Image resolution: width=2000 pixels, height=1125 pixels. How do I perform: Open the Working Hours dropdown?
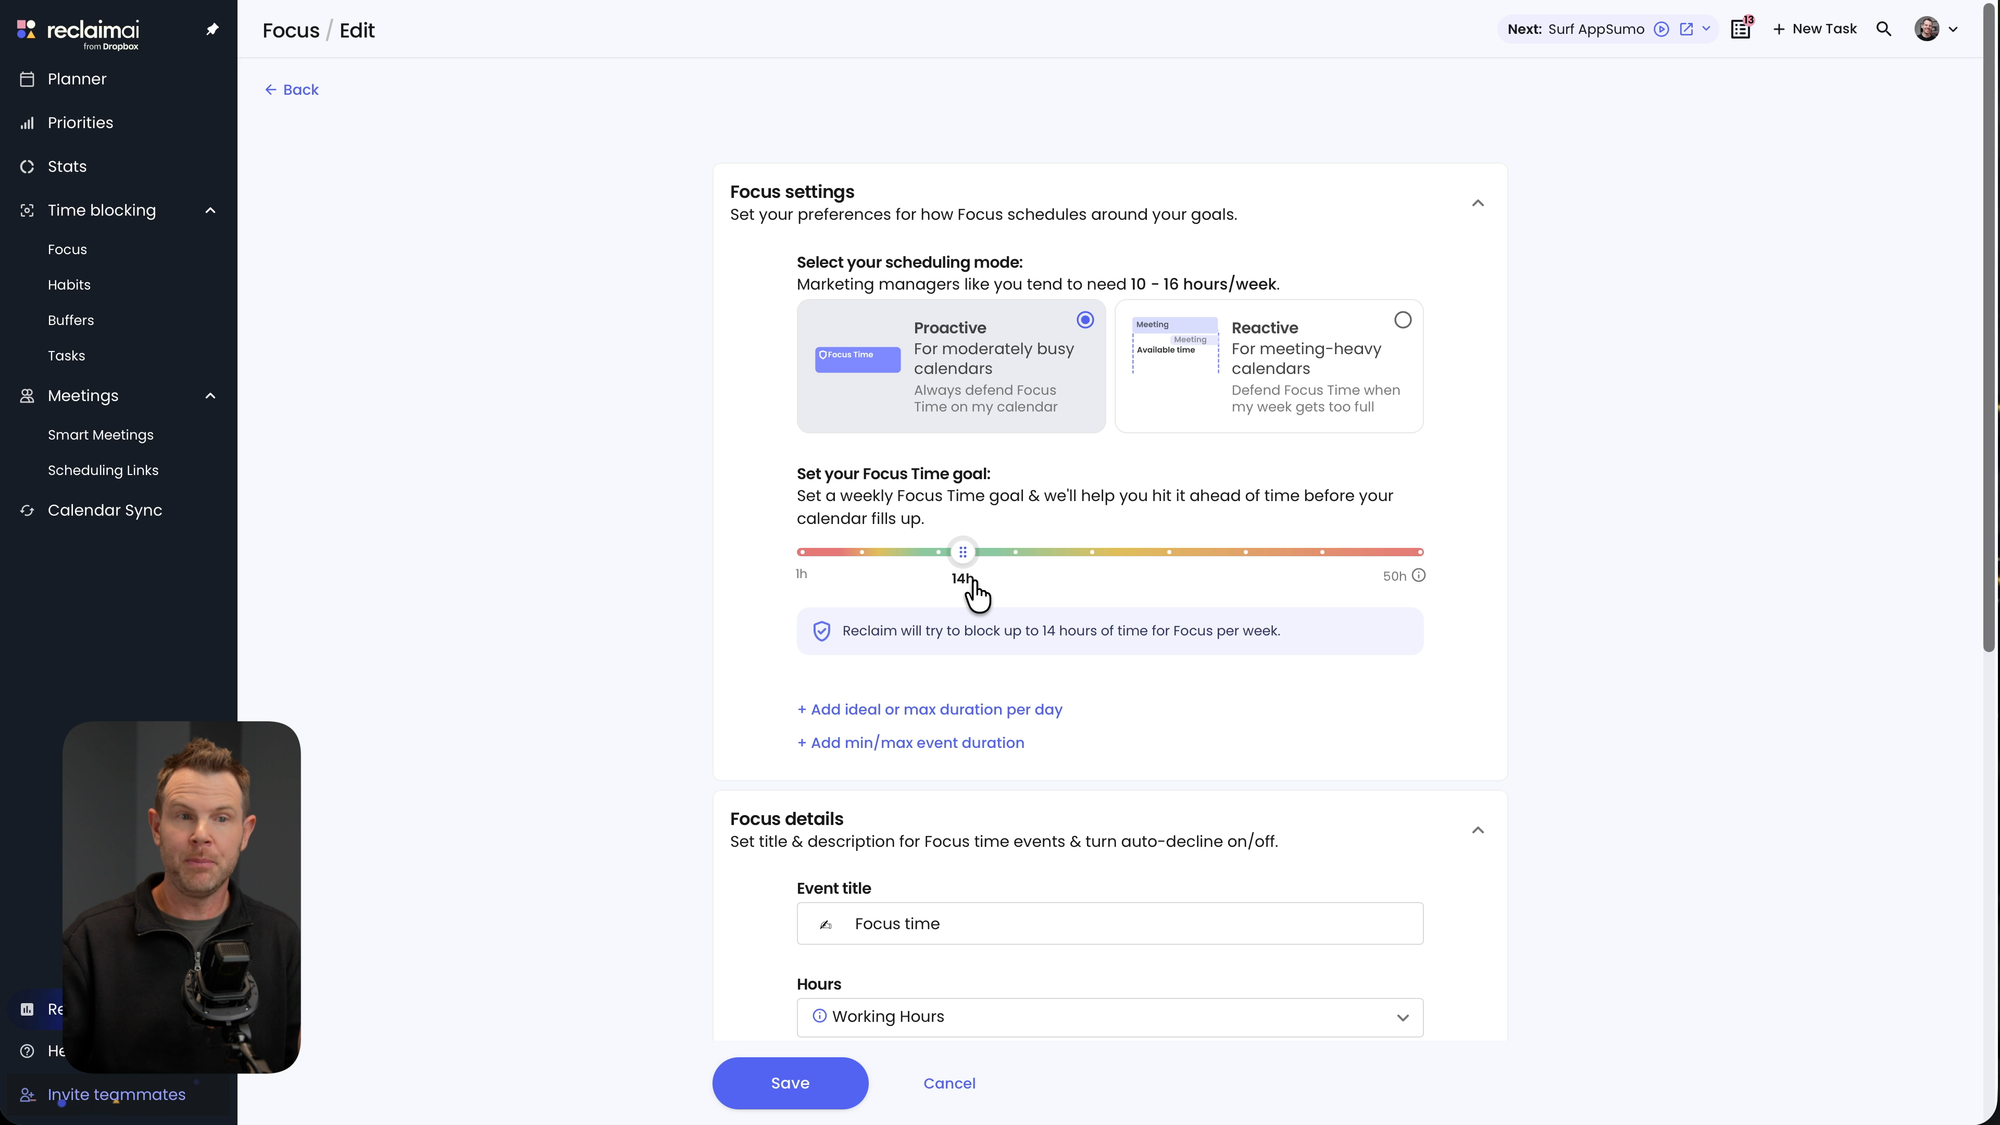(x=1109, y=1017)
